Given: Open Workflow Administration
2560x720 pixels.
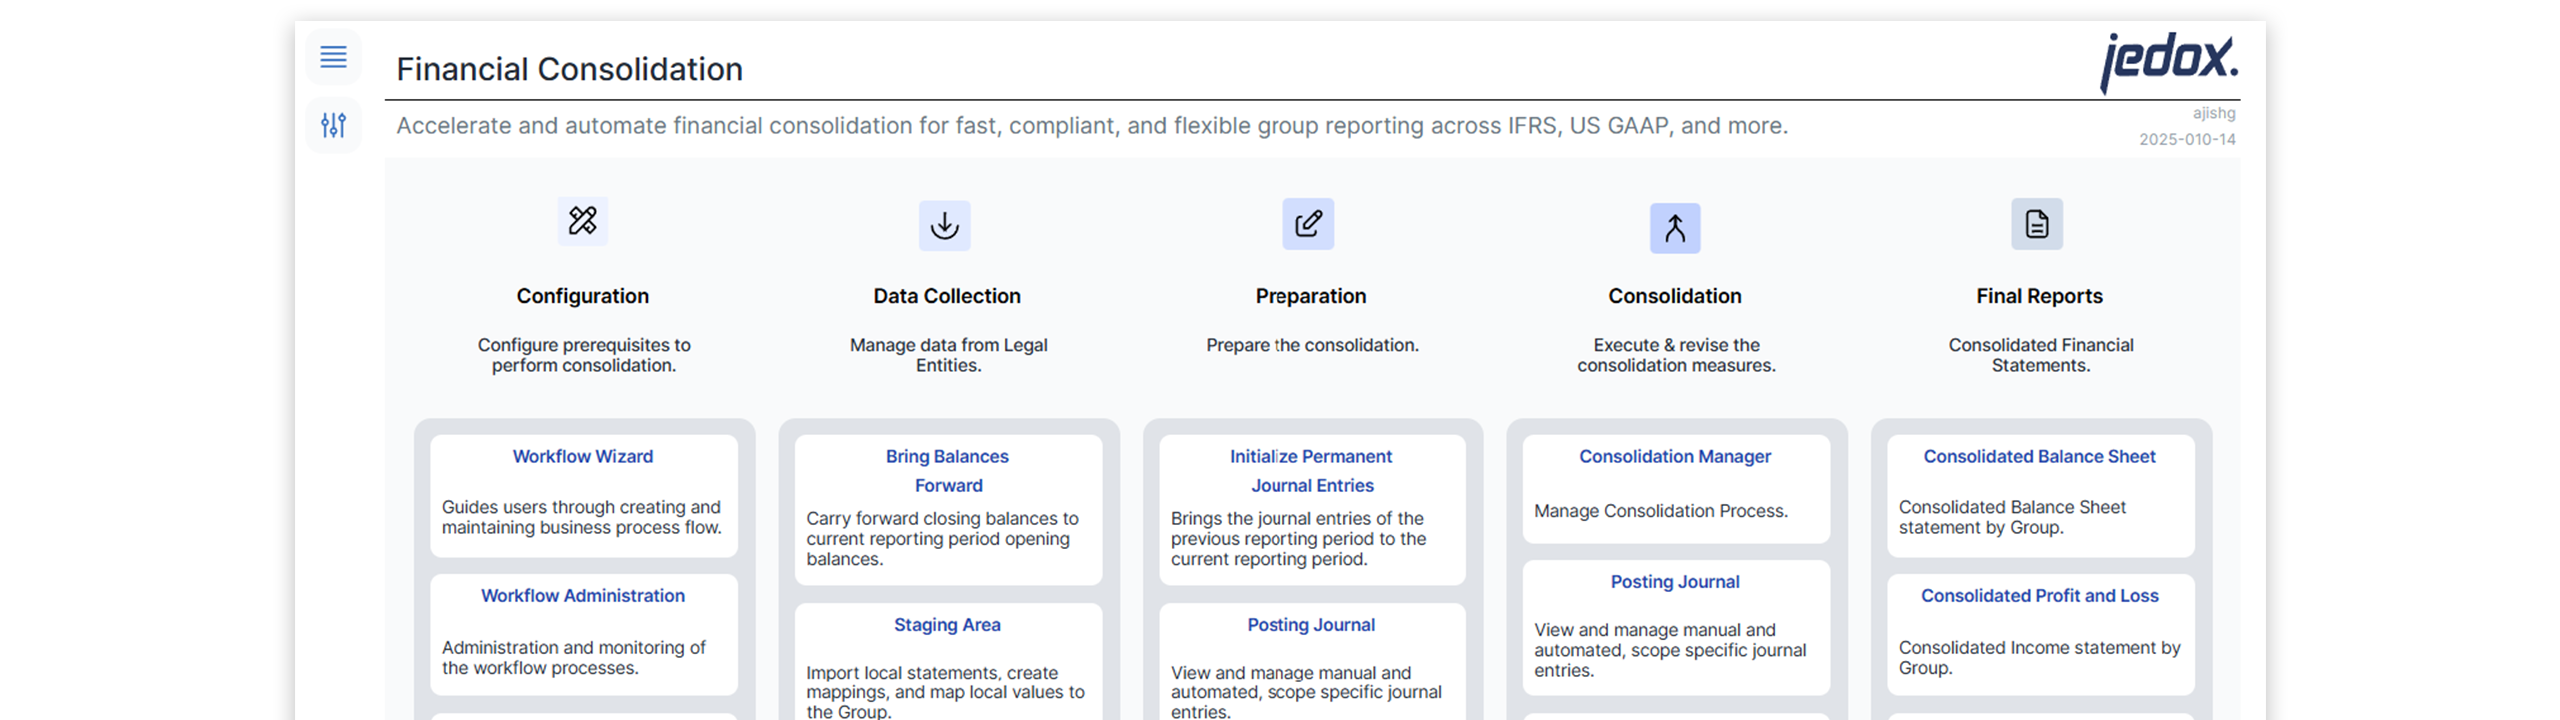Looking at the screenshot, I should (583, 596).
